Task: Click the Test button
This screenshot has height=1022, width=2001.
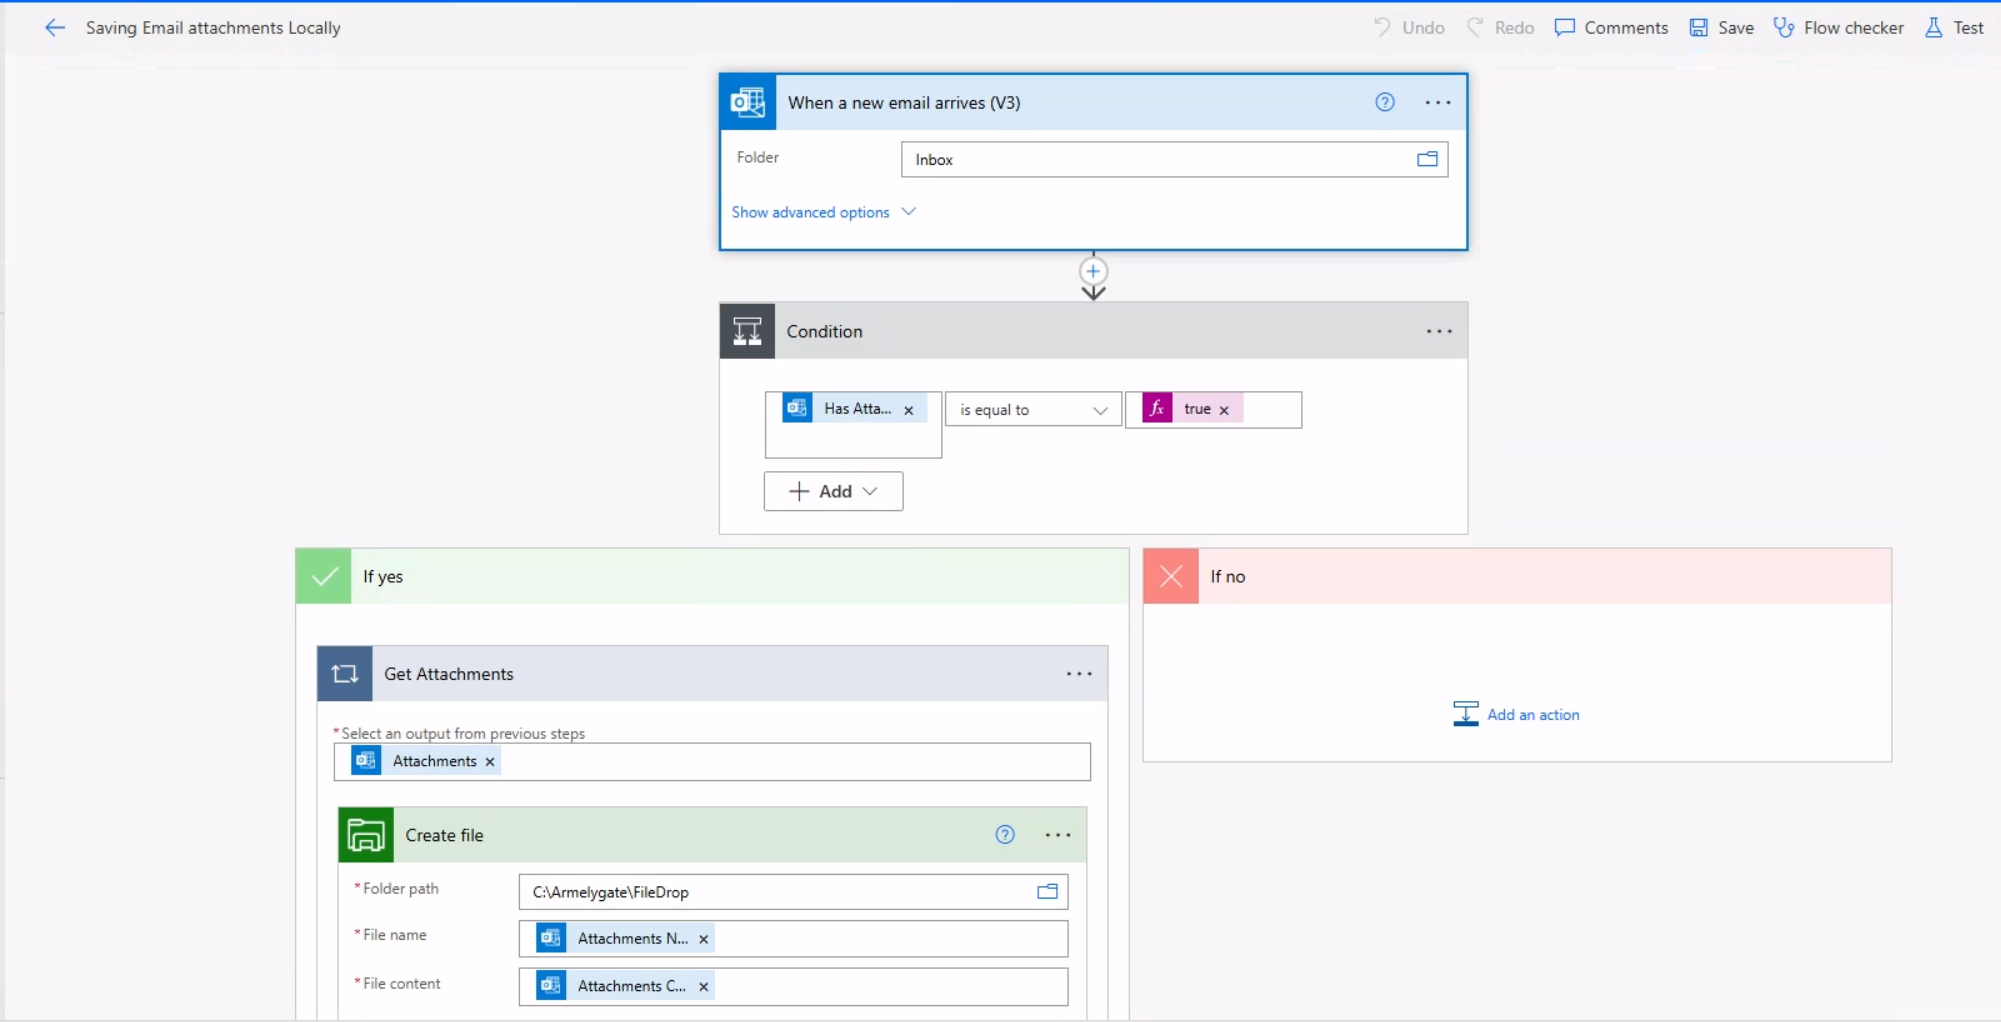Action: [1954, 28]
